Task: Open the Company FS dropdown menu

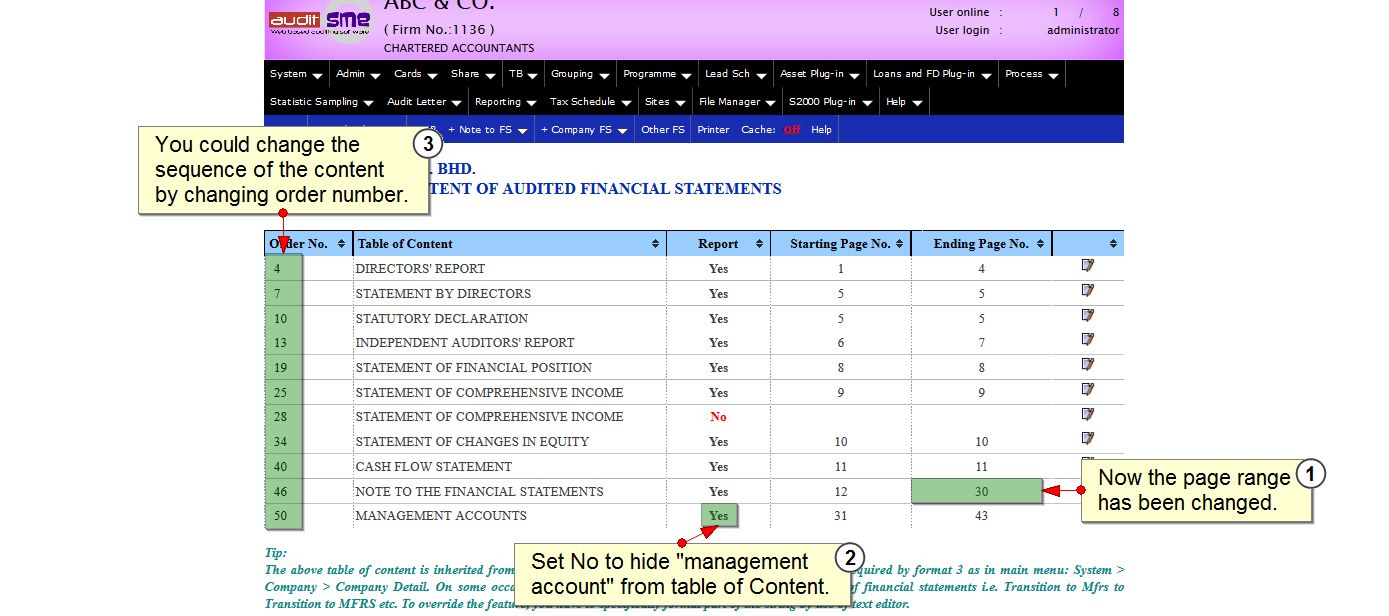Action: (583, 130)
